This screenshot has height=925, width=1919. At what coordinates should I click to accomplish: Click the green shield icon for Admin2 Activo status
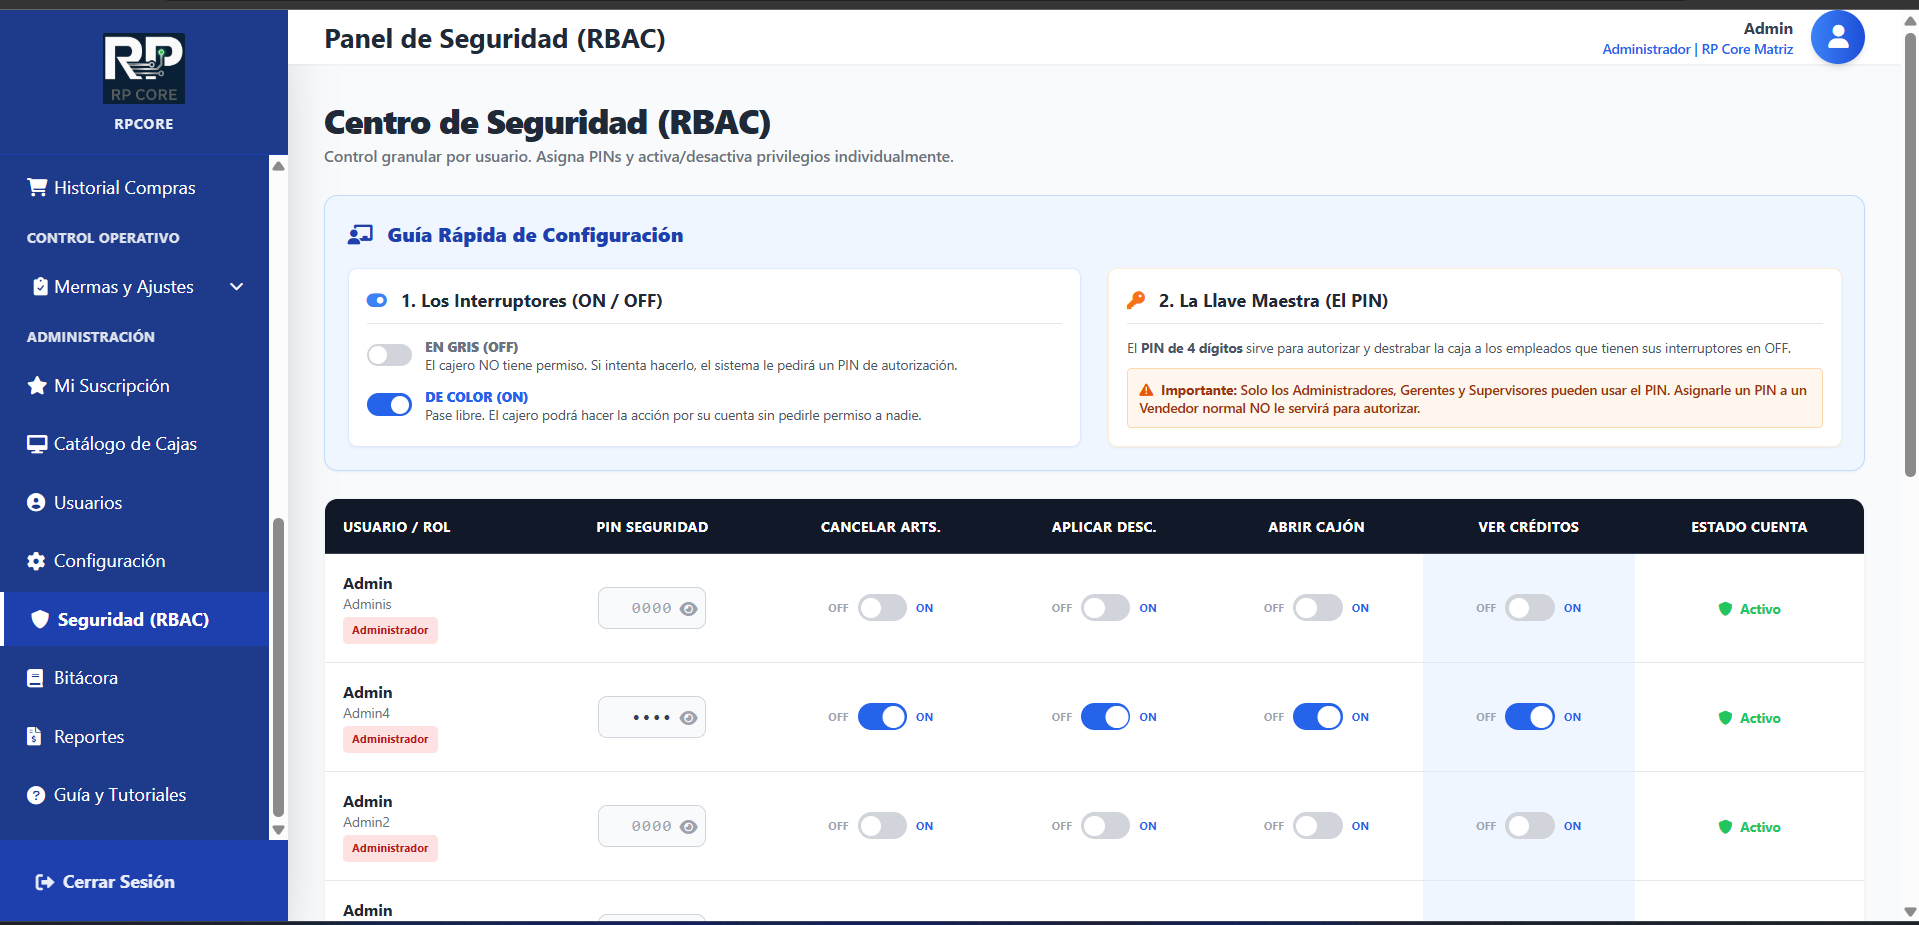[1725, 827]
